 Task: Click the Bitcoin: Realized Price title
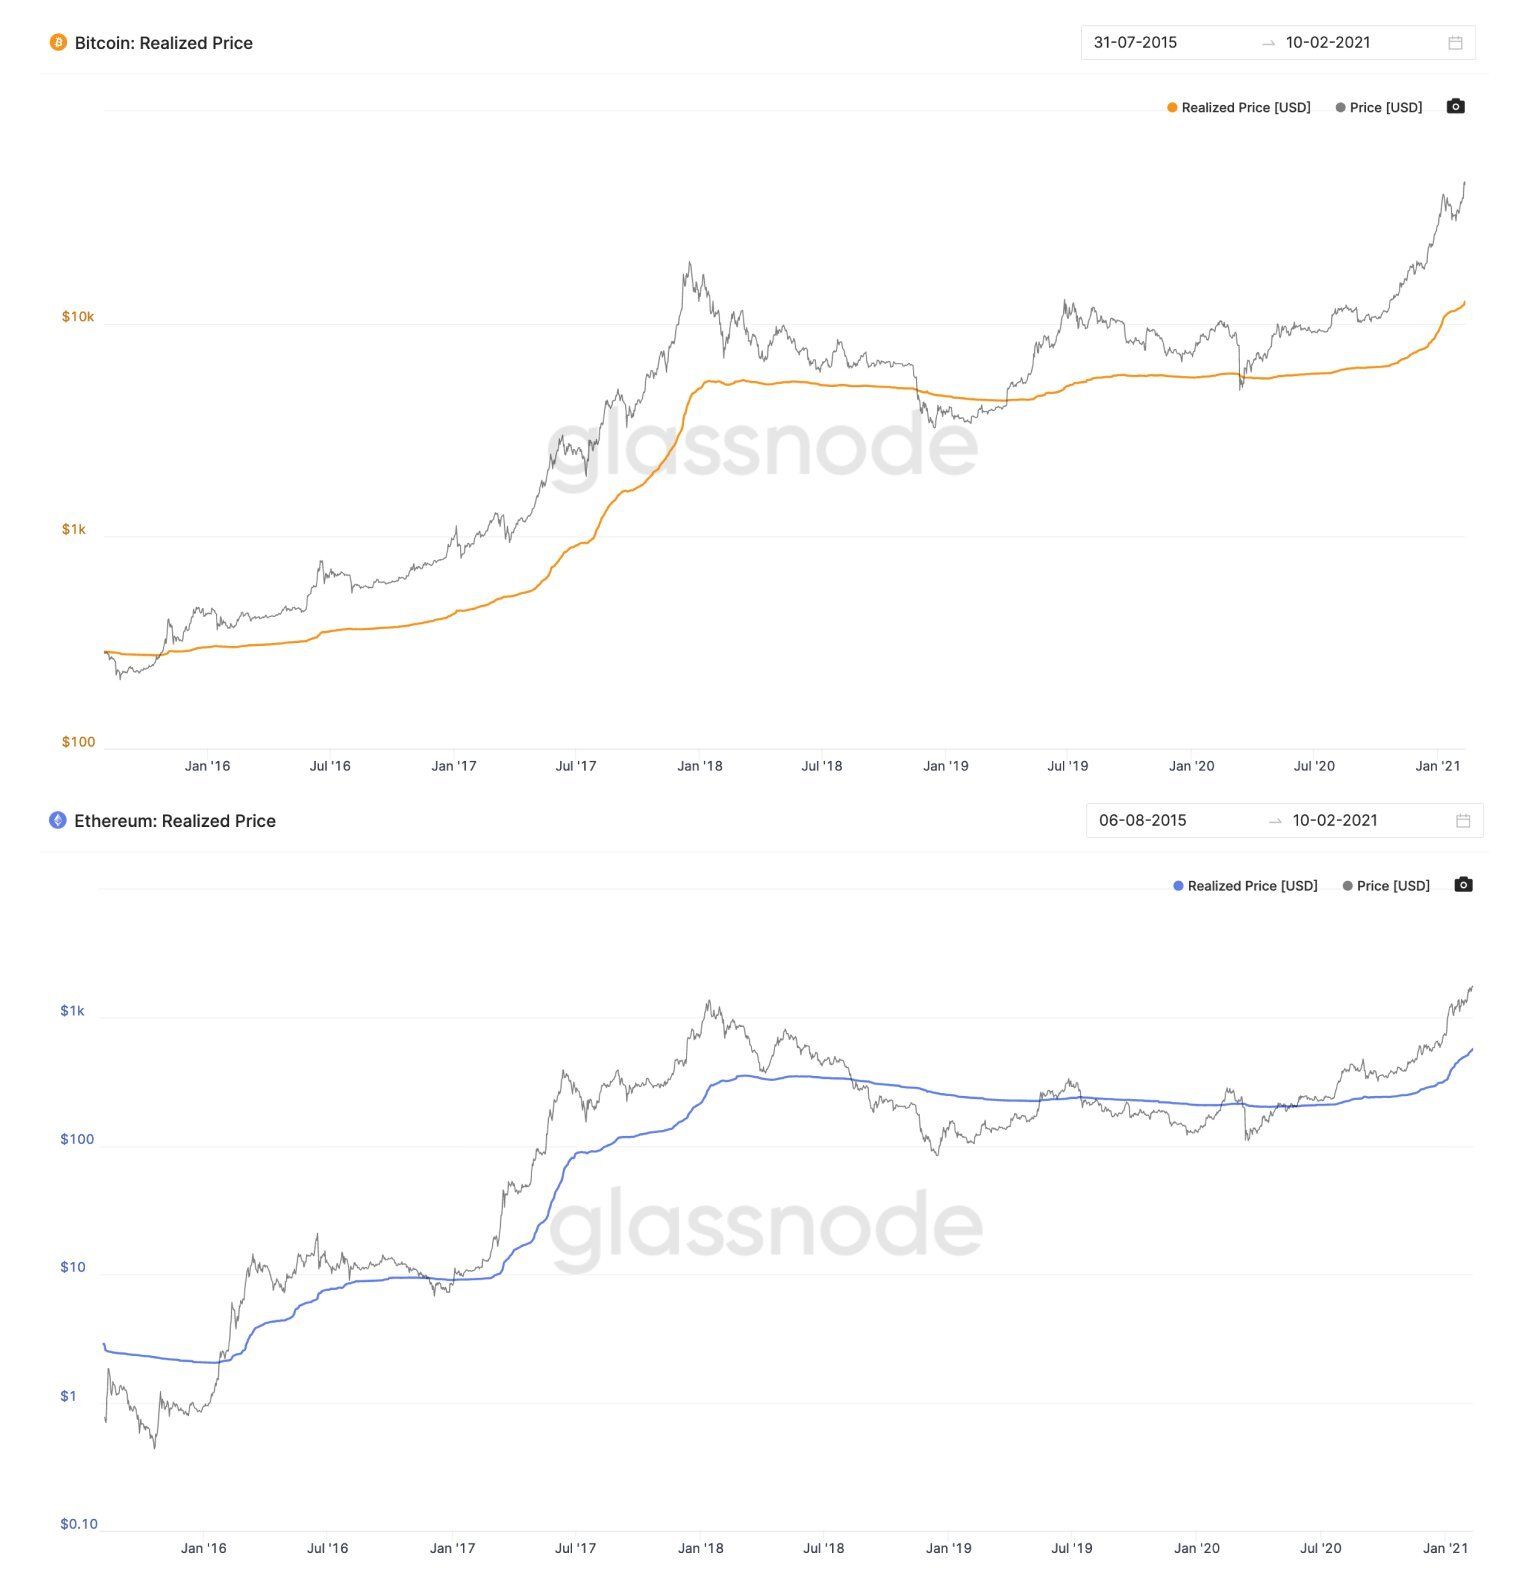pyautogui.click(x=165, y=43)
